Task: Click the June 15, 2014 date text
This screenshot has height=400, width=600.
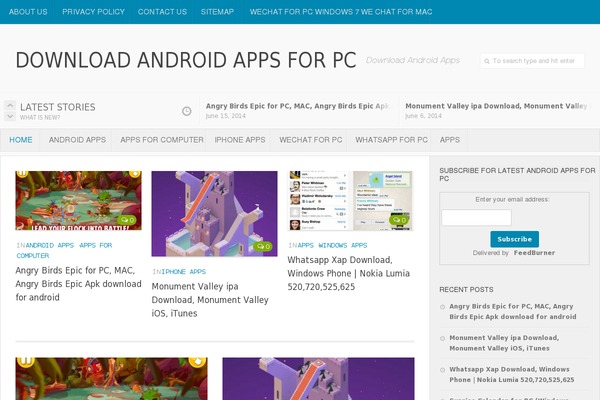Action: [225, 116]
